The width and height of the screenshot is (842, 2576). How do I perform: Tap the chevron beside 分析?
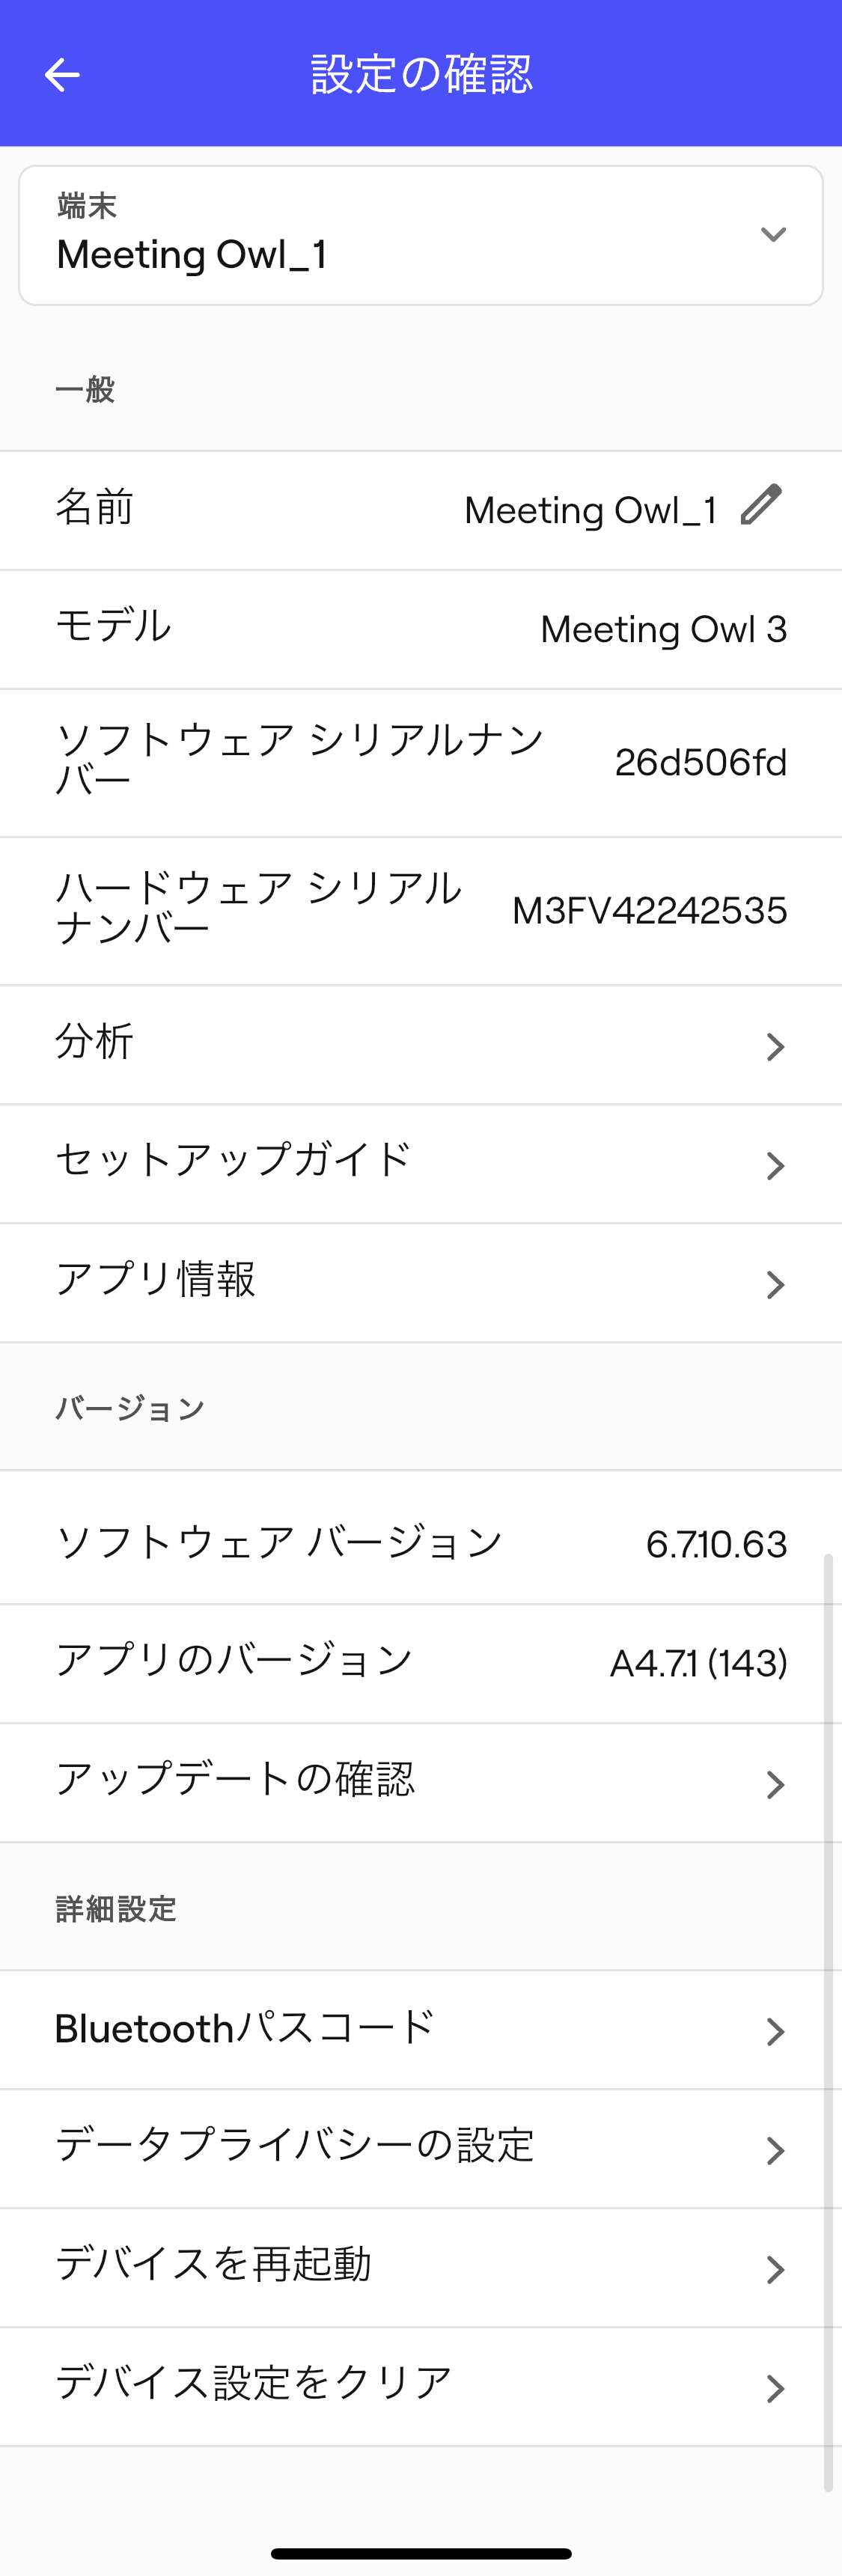pyautogui.click(x=775, y=1046)
